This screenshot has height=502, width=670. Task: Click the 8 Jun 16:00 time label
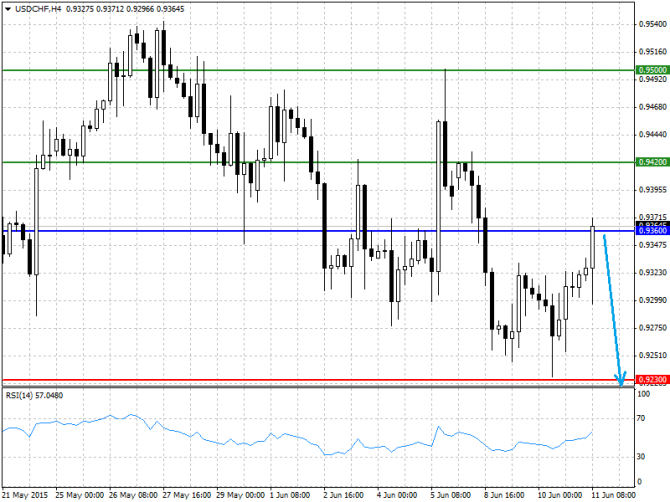pos(504,495)
